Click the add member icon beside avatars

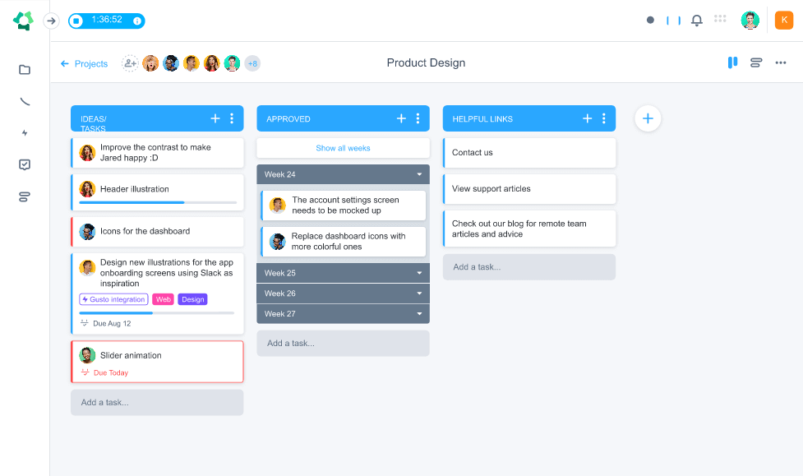pos(130,63)
